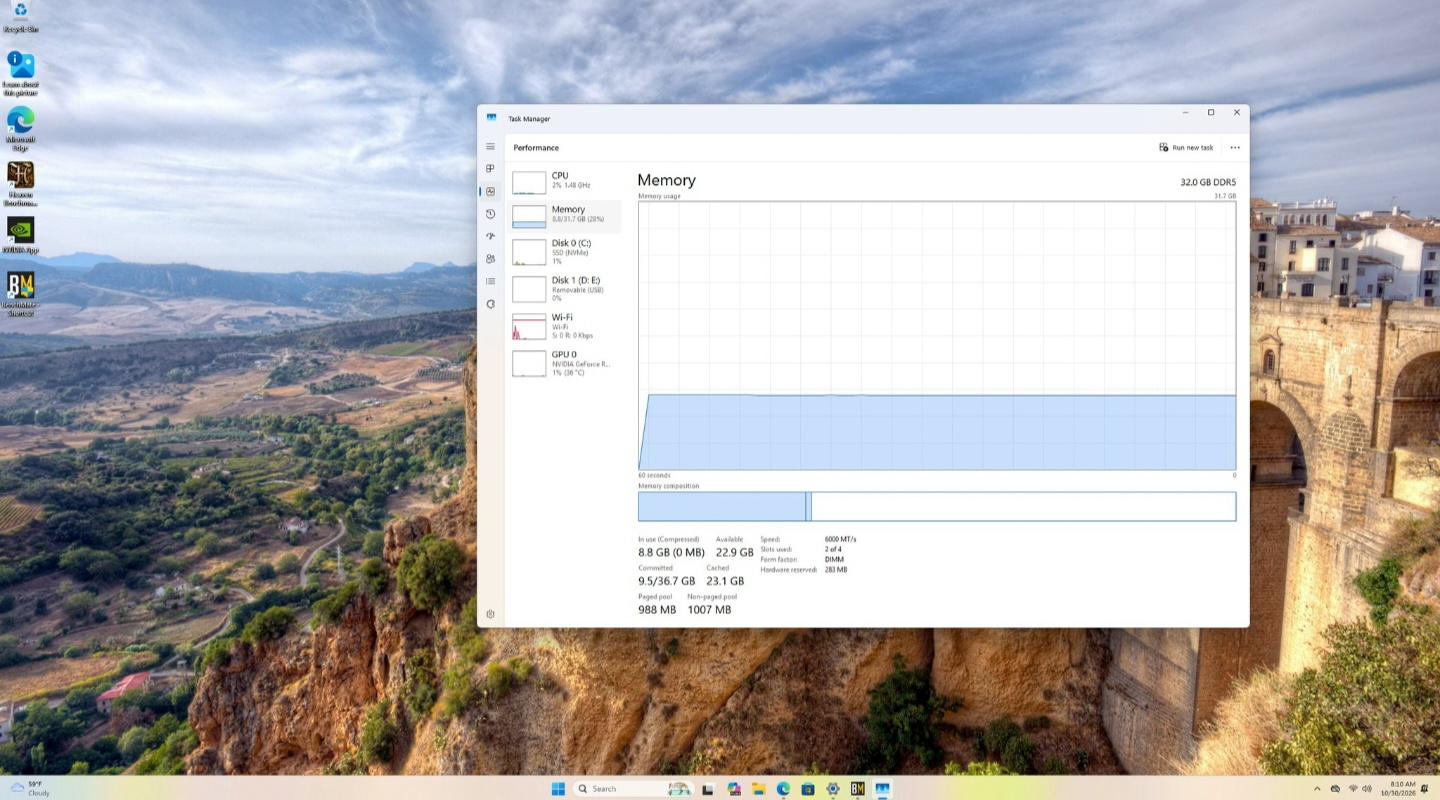This screenshot has height=800, width=1440.
Task: Show hidden system tray icons chevron
Action: point(1317,788)
